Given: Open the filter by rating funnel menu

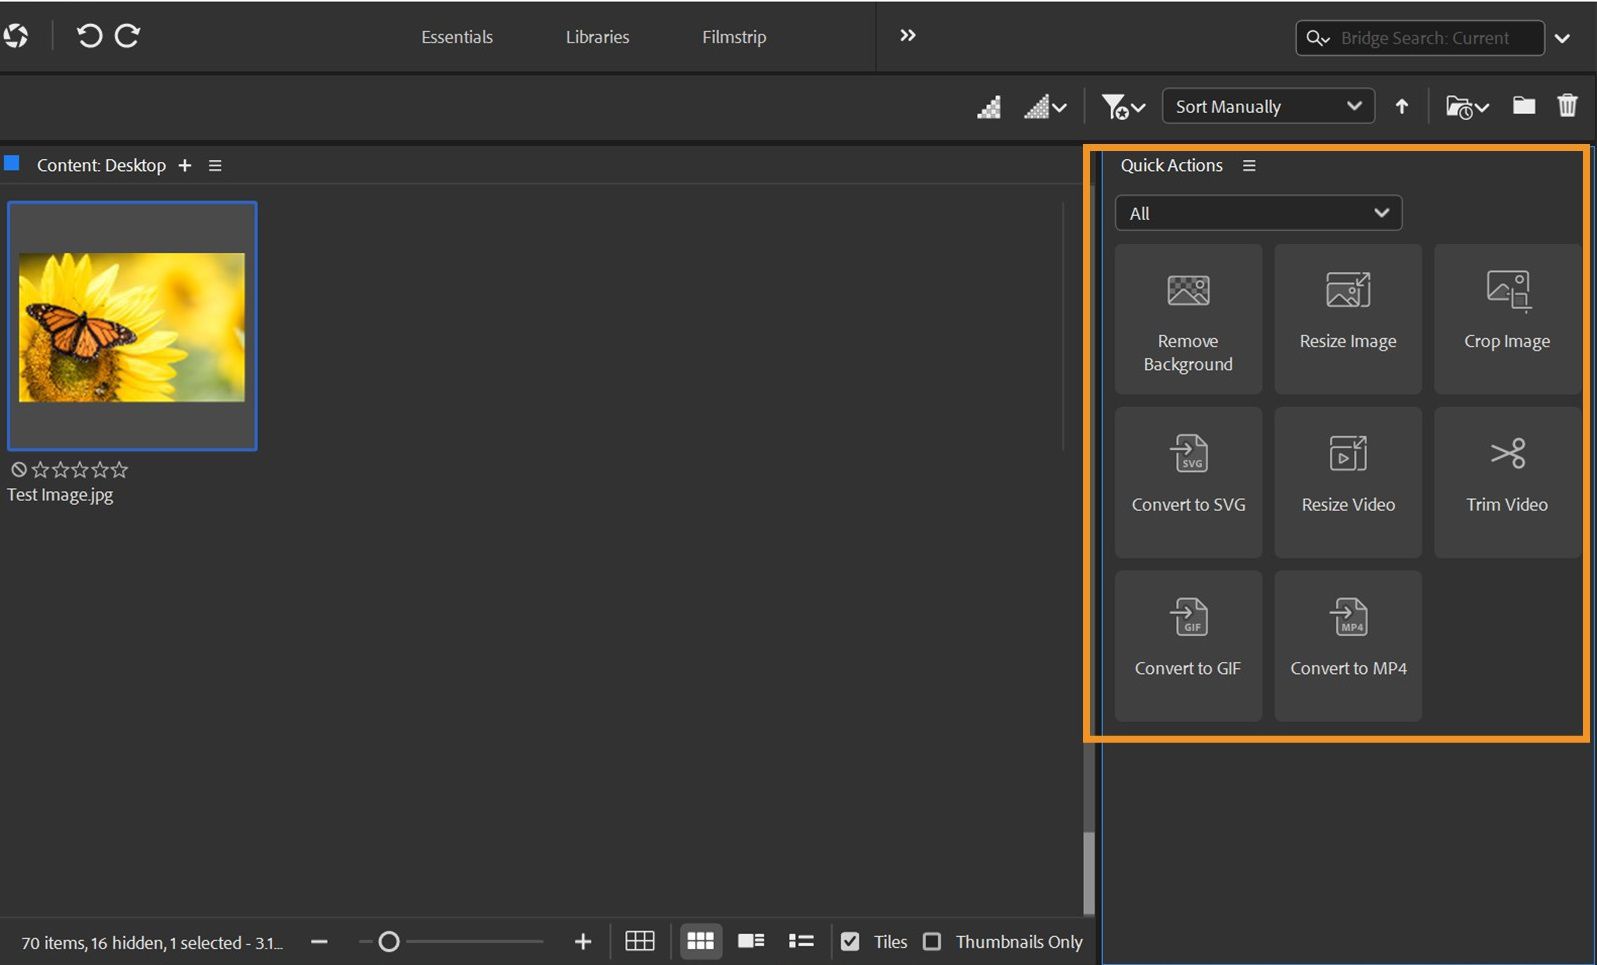Looking at the screenshot, I should [1122, 106].
